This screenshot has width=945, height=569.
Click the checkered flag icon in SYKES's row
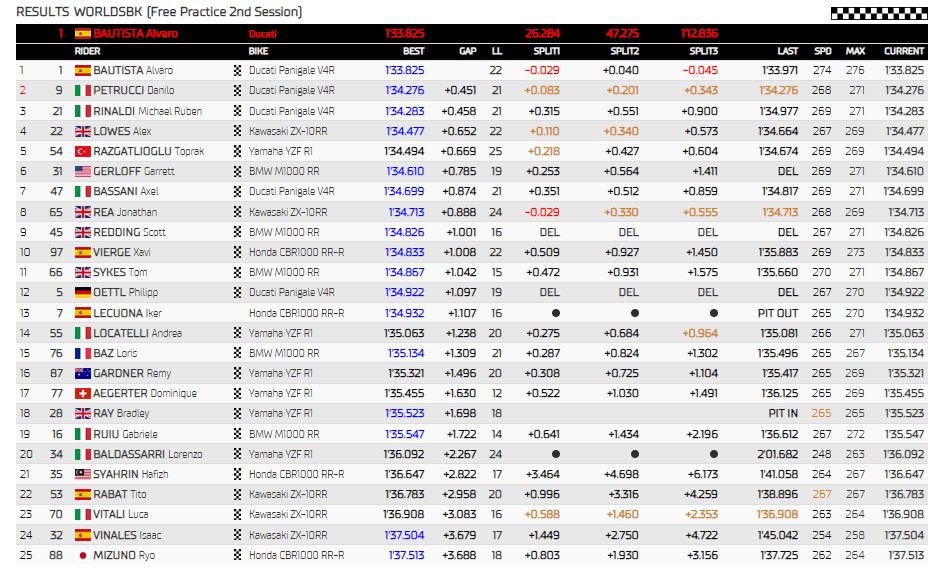(x=237, y=272)
